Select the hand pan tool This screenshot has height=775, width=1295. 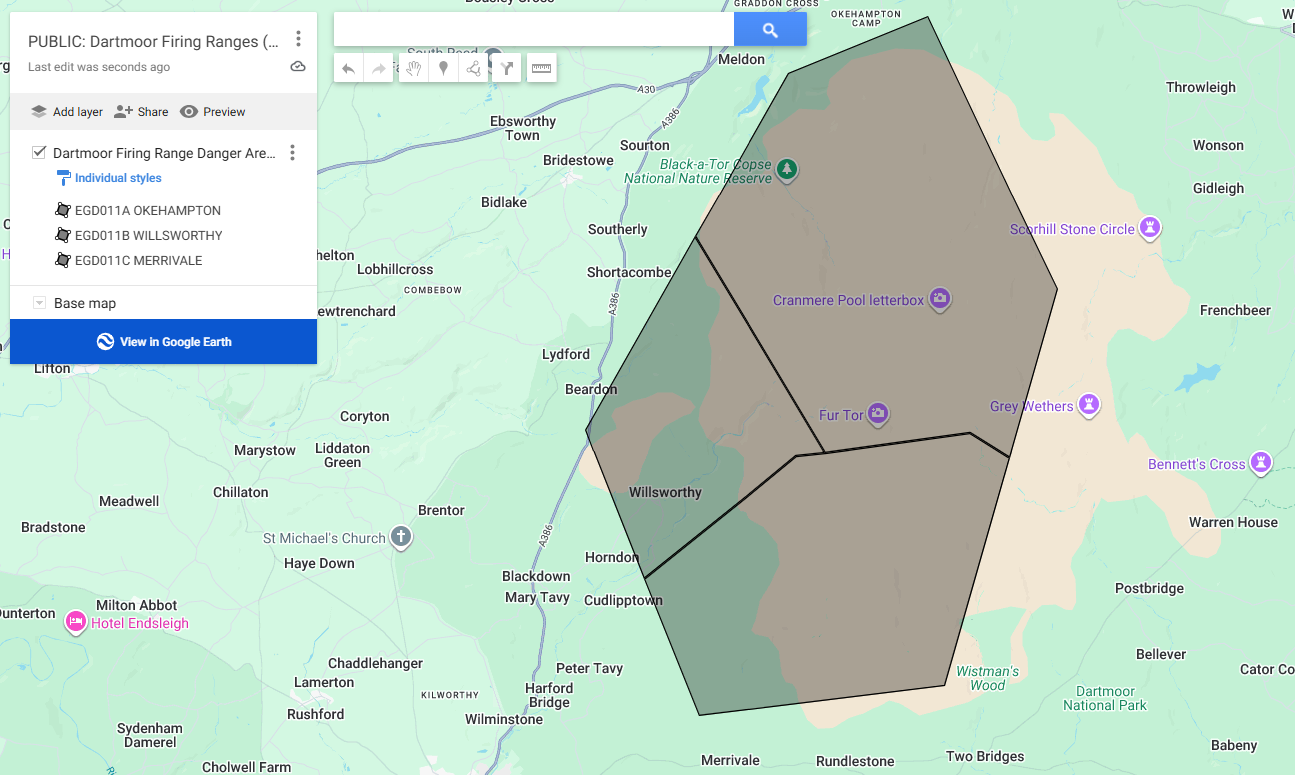coord(413,68)
